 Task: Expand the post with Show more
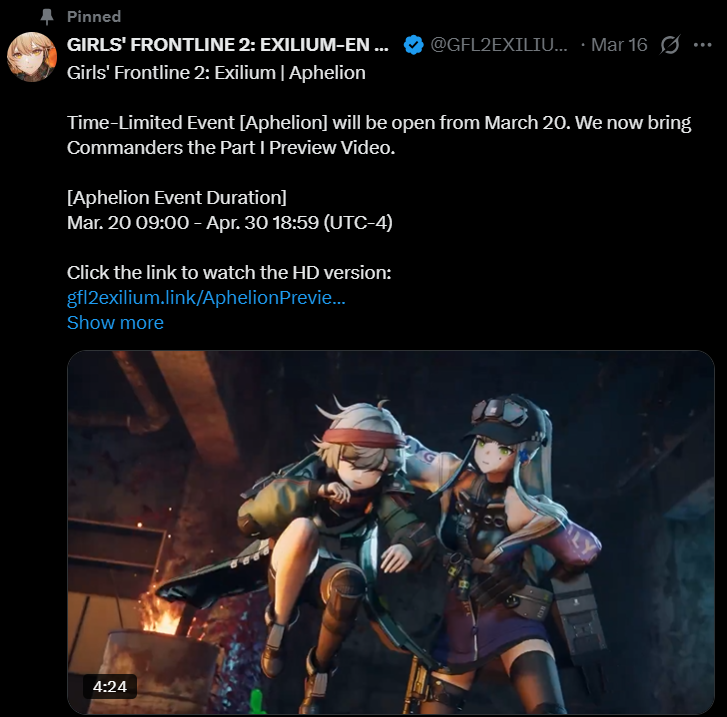tap(115, 322)
